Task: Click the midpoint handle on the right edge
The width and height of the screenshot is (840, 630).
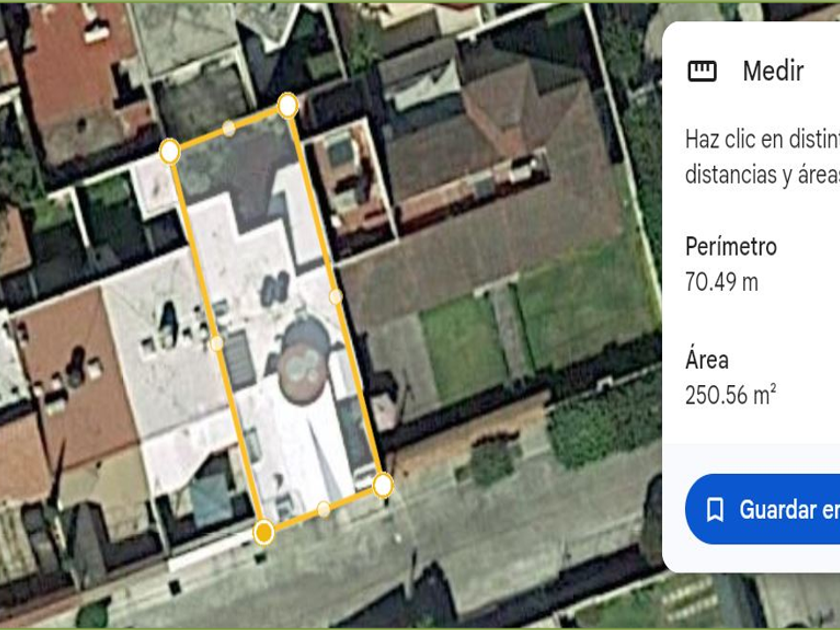Action: point(335,296)
